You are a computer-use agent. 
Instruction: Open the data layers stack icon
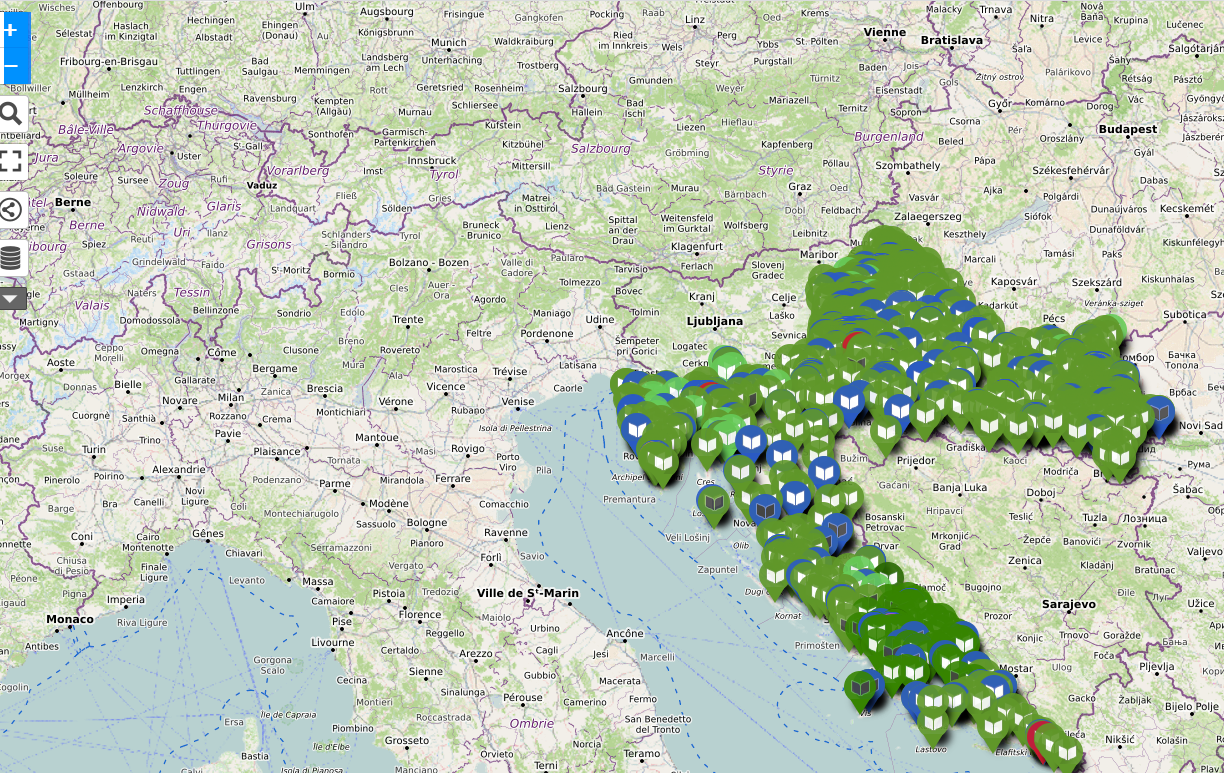coord(11,258)
